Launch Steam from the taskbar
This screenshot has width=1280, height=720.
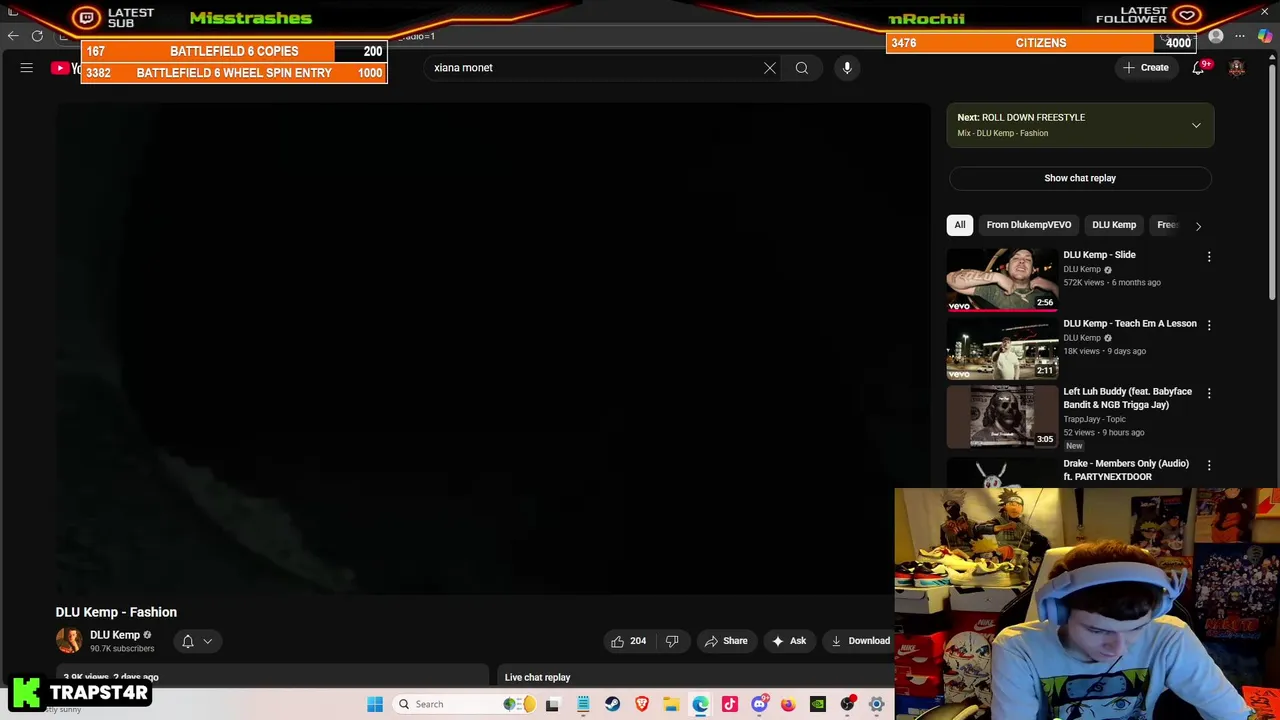tap(612, 704)
